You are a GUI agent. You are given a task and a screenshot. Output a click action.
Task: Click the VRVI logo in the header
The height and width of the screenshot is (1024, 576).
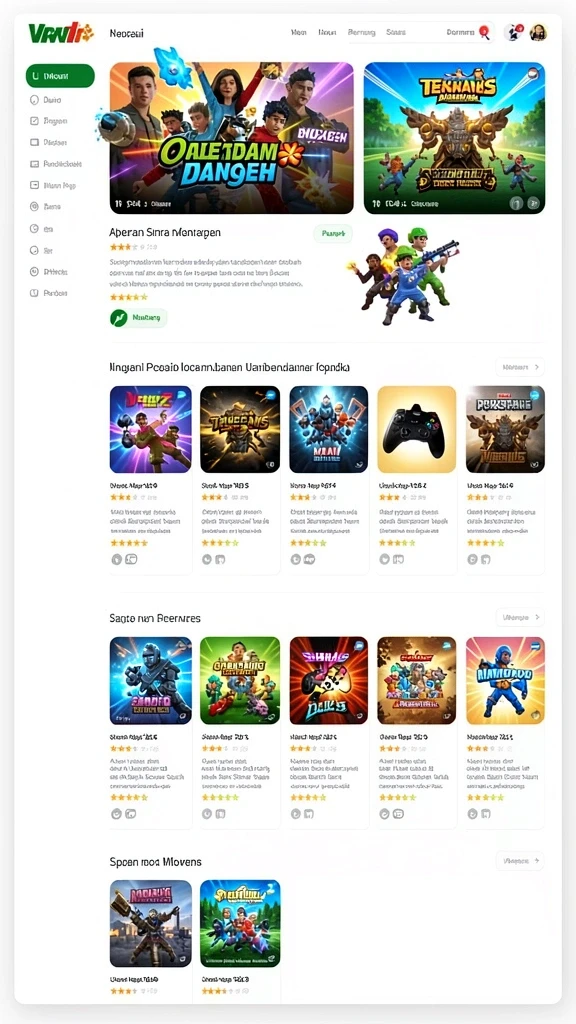(61, 32)
